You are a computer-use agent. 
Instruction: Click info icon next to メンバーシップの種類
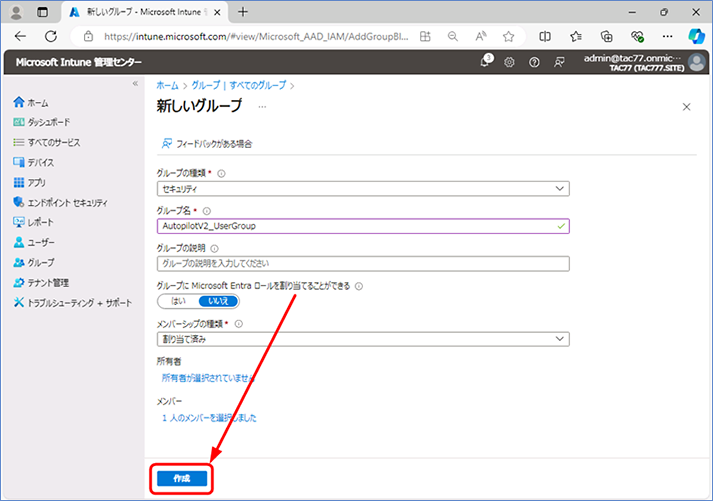[239, 324]
